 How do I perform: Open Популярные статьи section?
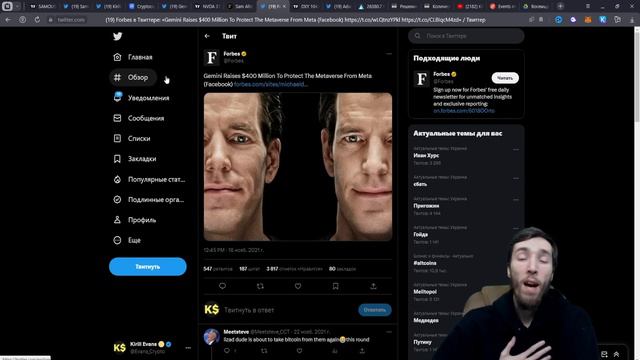(x=149, y=179)
